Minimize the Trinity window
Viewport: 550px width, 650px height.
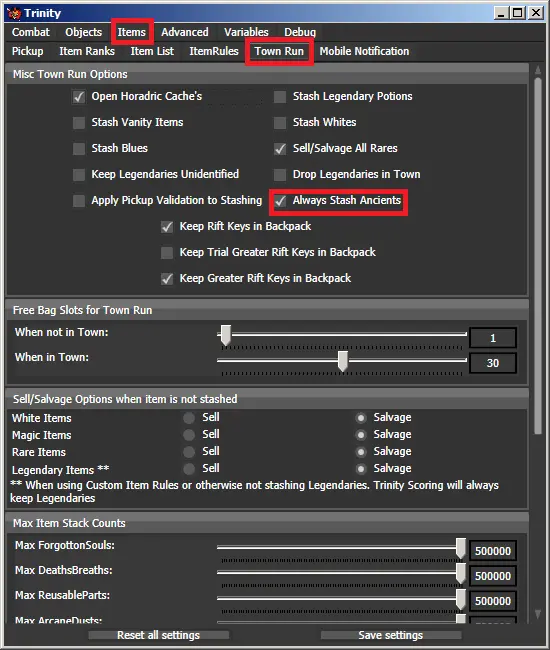[x=501, y=13]
